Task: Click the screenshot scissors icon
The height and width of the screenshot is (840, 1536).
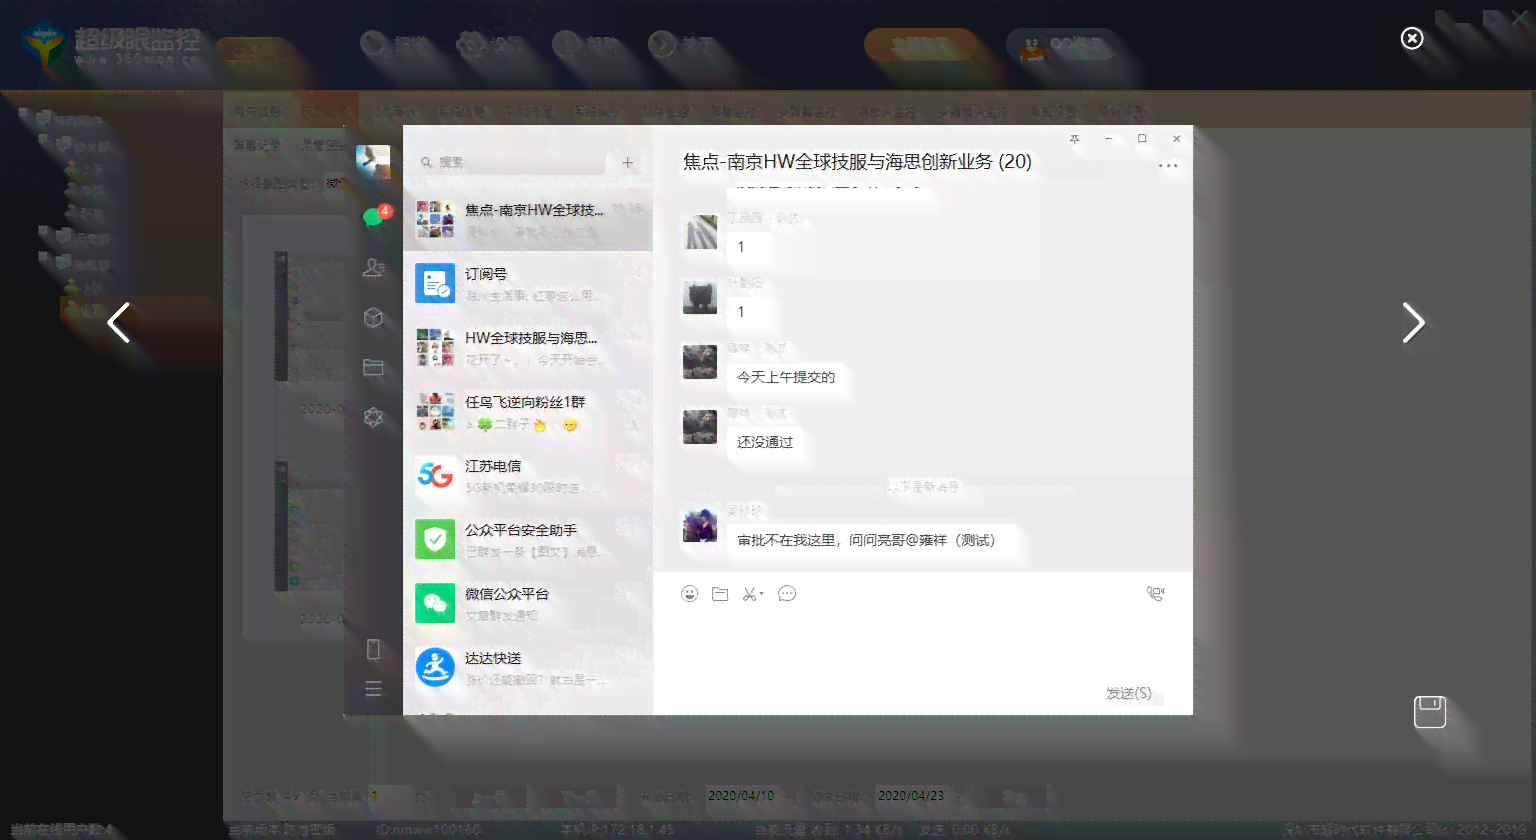Action: pos(751,594)
